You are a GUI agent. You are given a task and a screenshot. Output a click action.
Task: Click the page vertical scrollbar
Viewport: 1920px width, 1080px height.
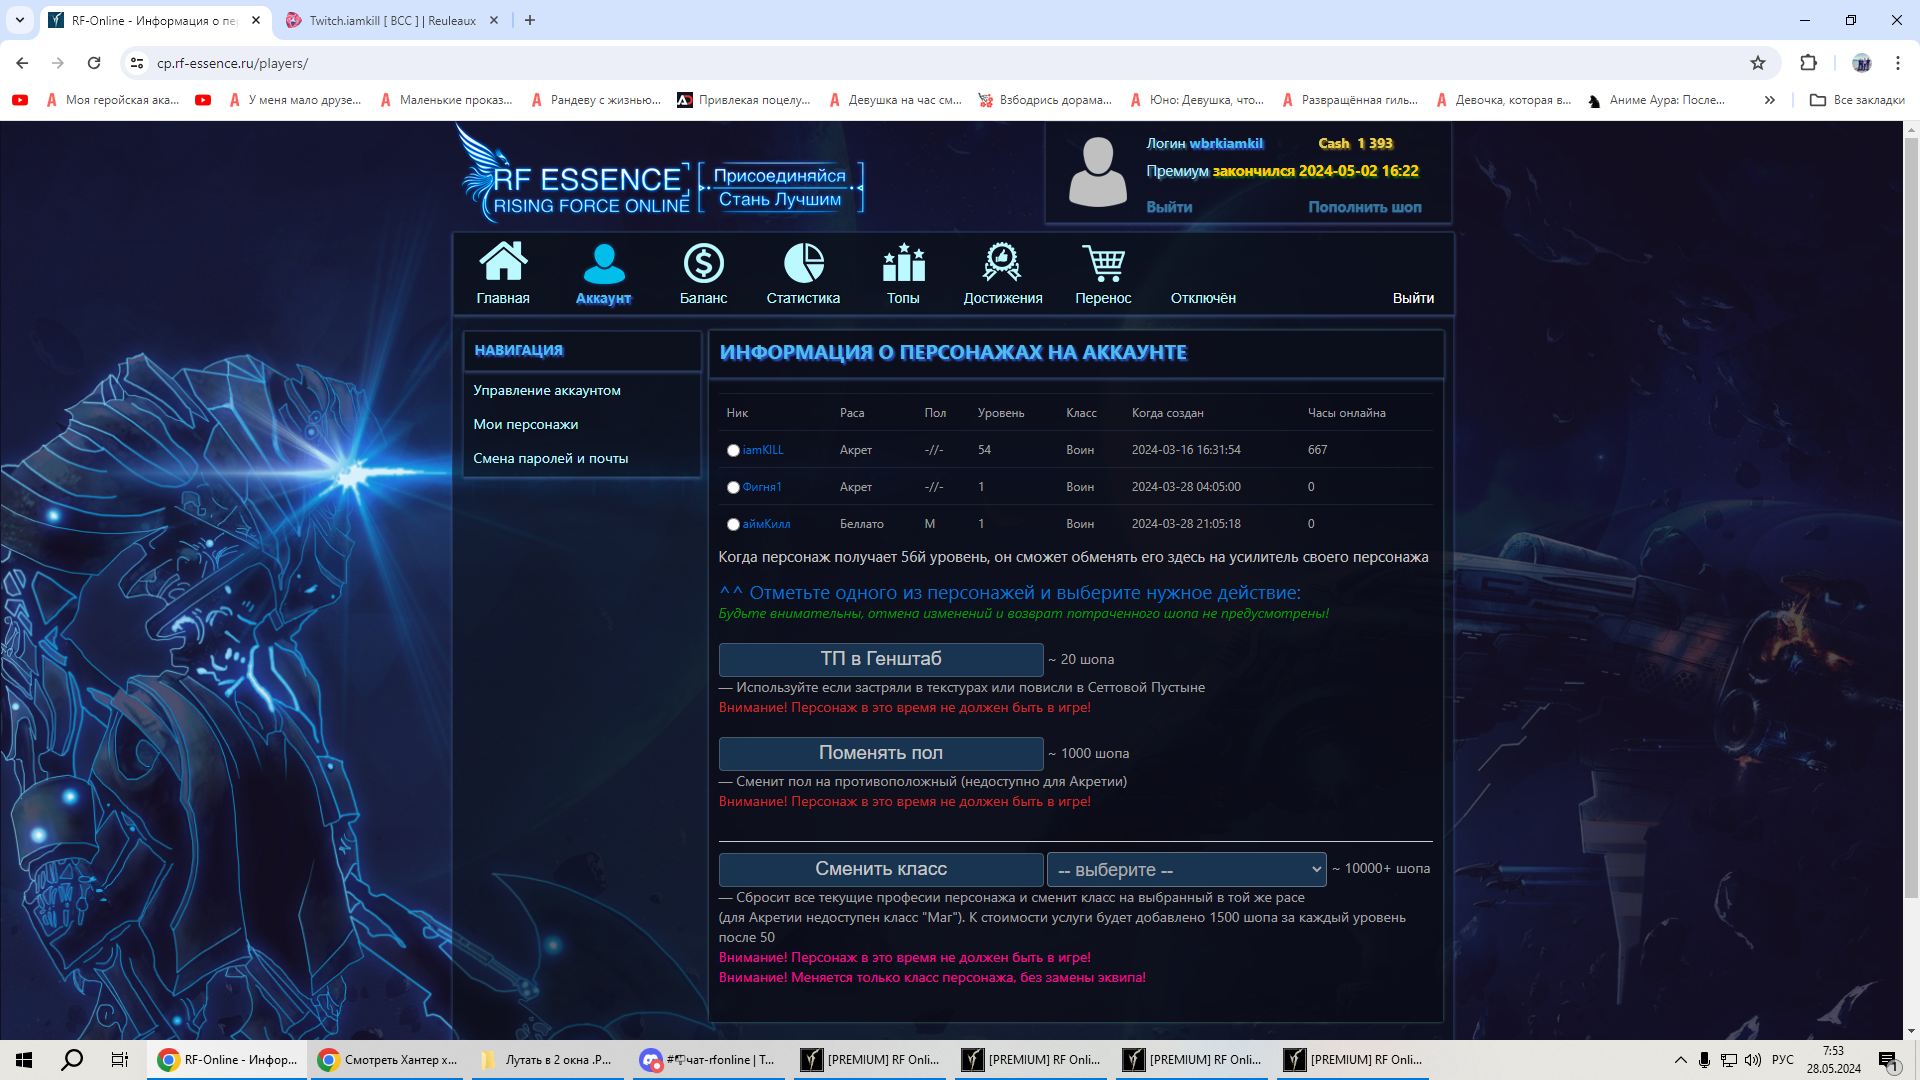(1911, 500)
